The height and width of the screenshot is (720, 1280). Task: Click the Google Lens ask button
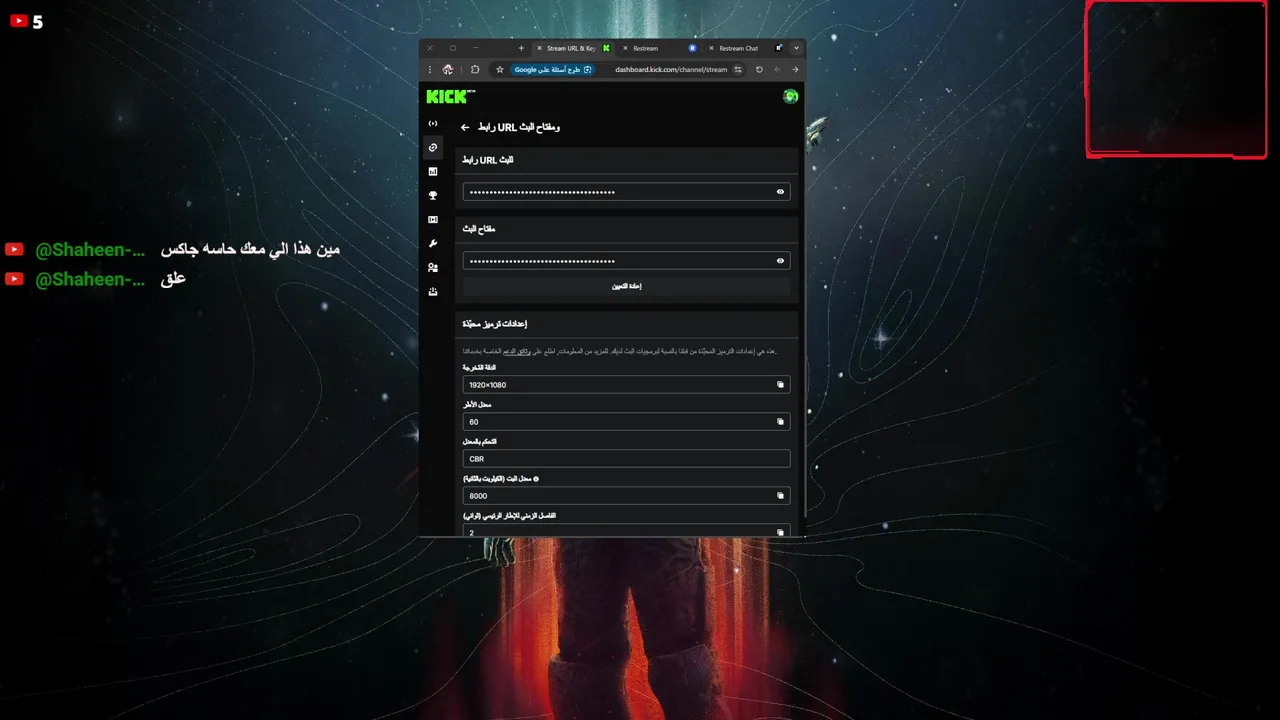553,70
